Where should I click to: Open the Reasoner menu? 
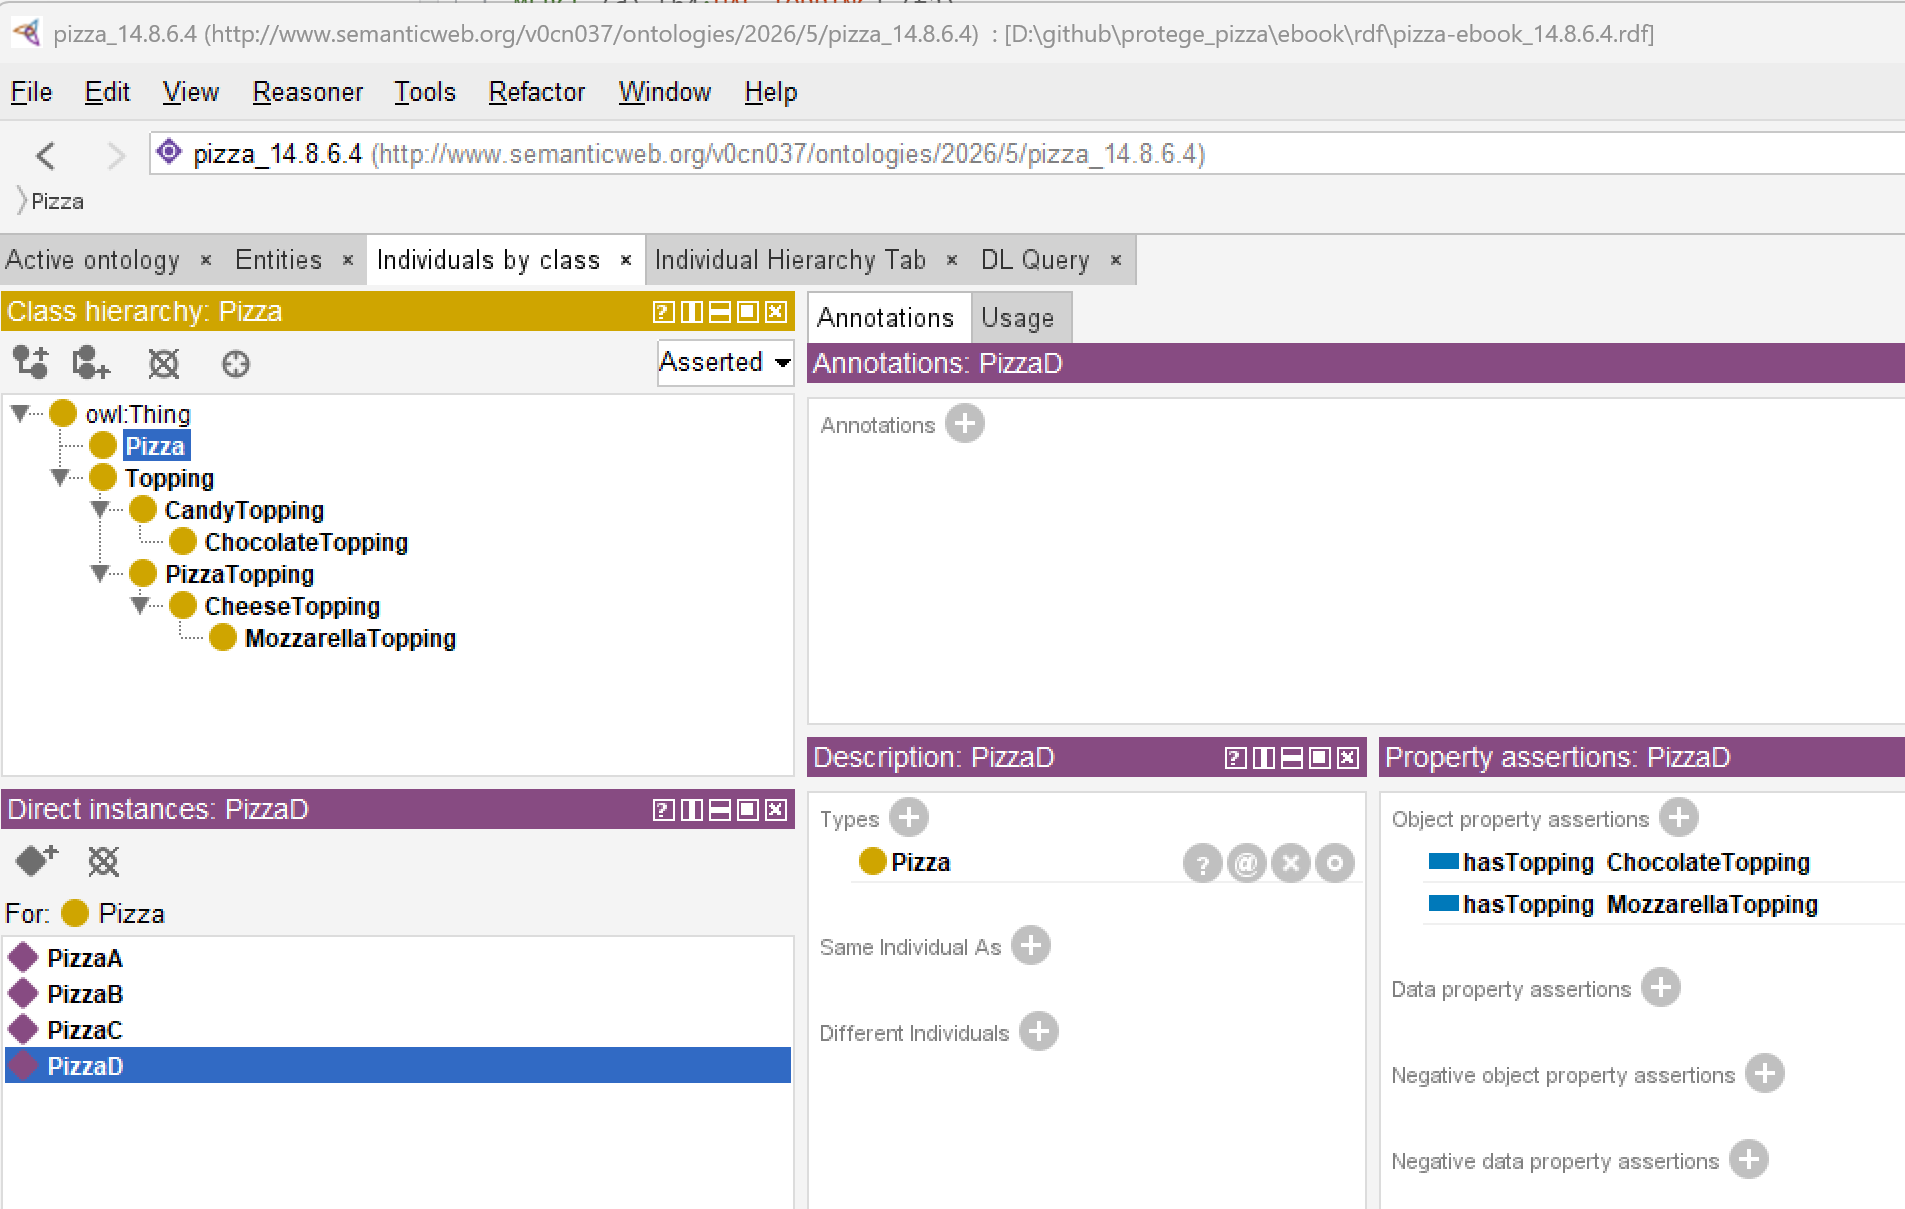tap(307, 92)
